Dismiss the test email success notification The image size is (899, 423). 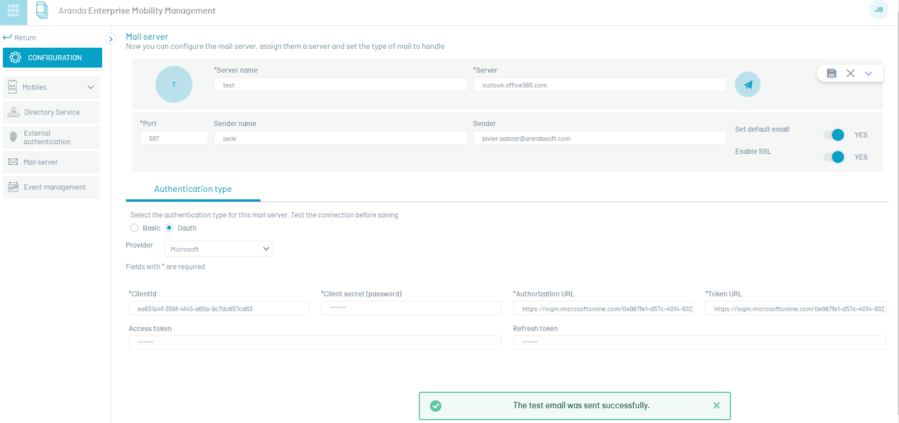pyautogui.click(x=716, y=405)
